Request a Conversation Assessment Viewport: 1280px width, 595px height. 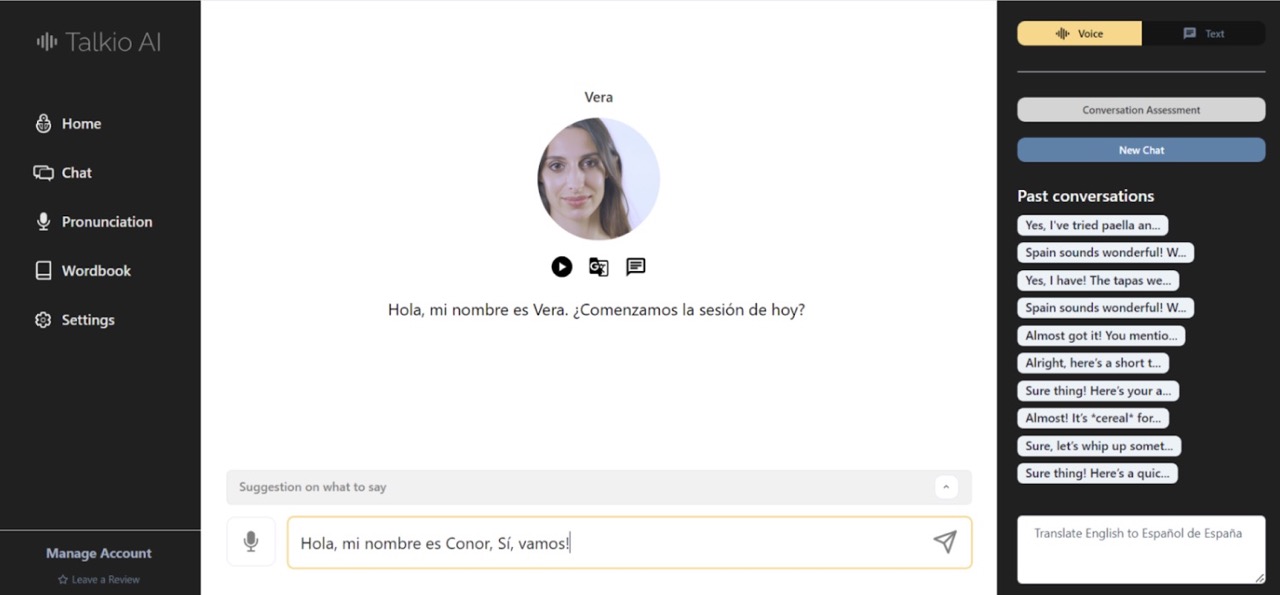(x=1140, y=109)
